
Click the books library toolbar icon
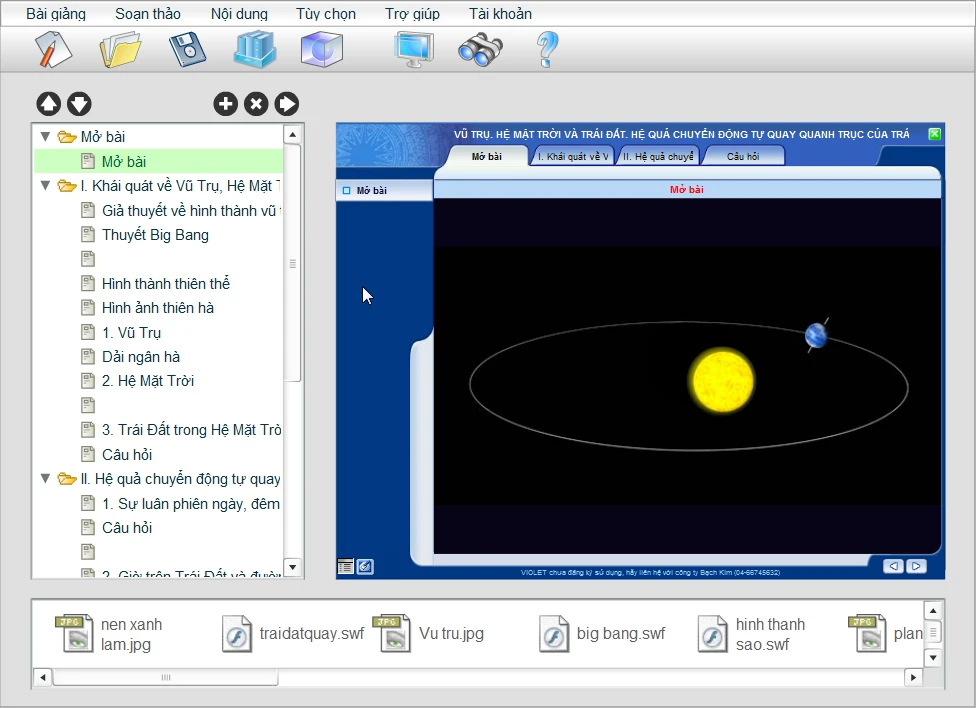[254, 49]
